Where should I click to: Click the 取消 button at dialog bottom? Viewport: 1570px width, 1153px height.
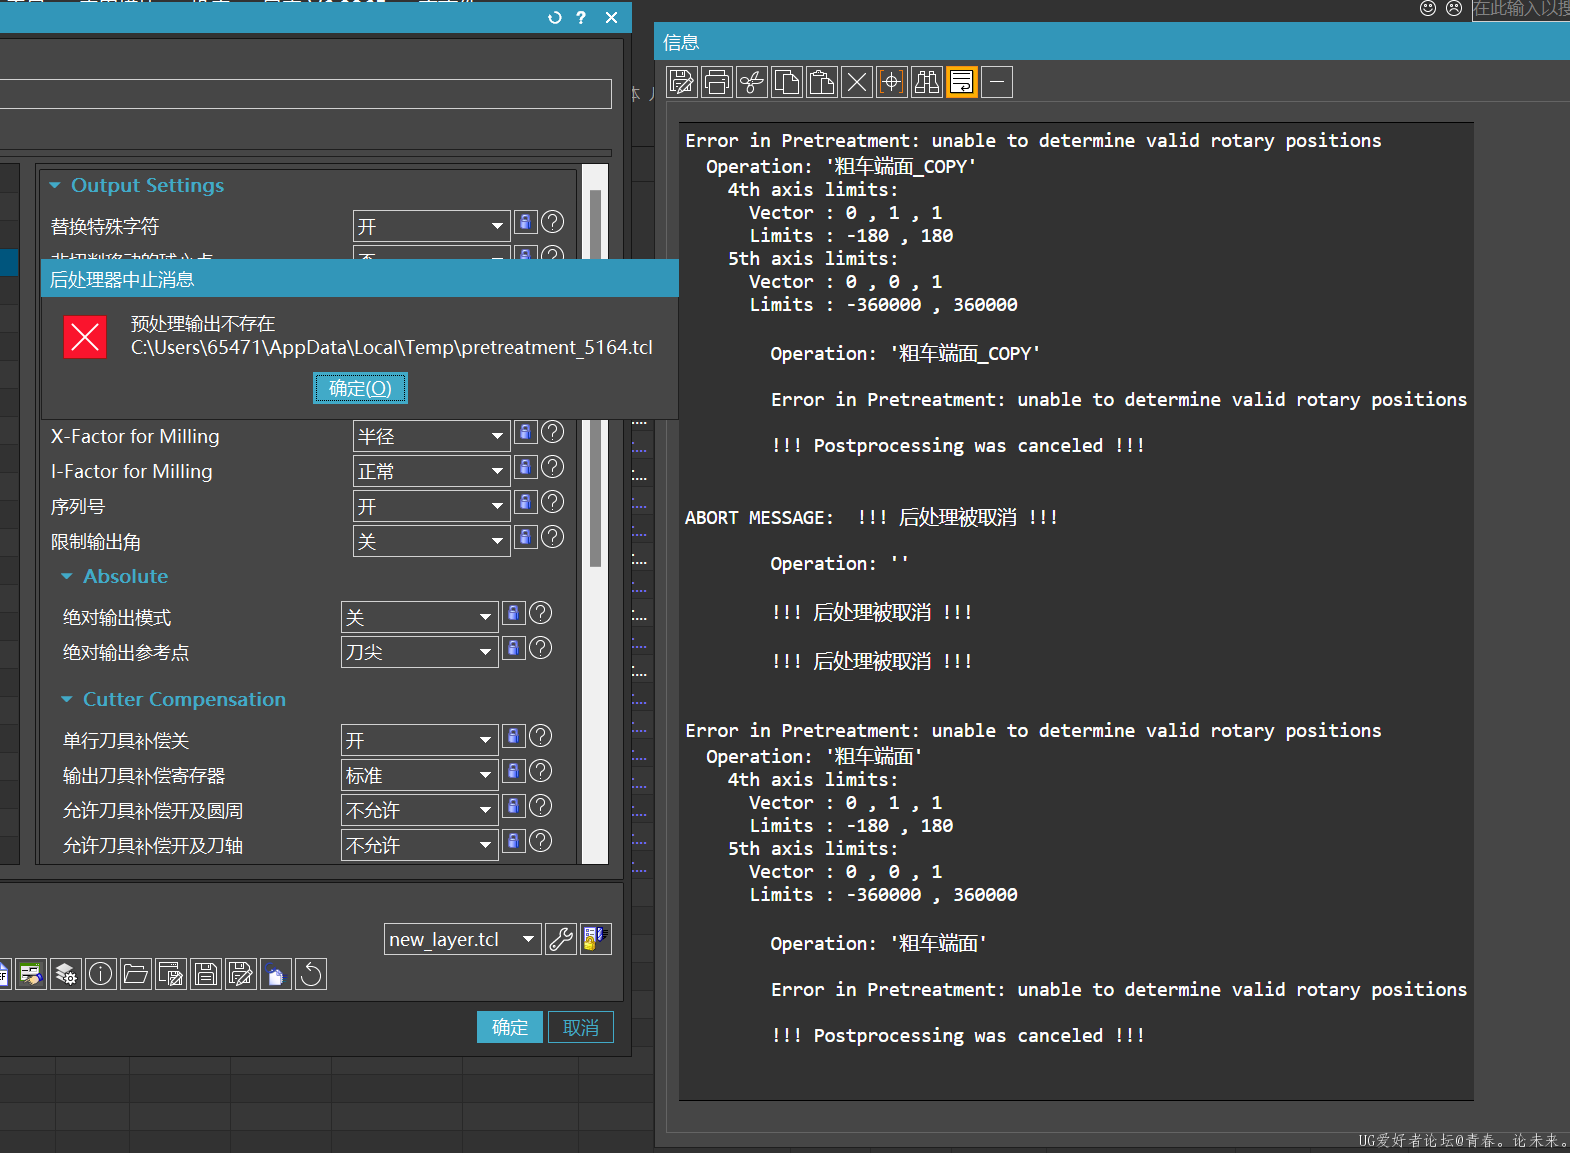(x=581, y=1027)
